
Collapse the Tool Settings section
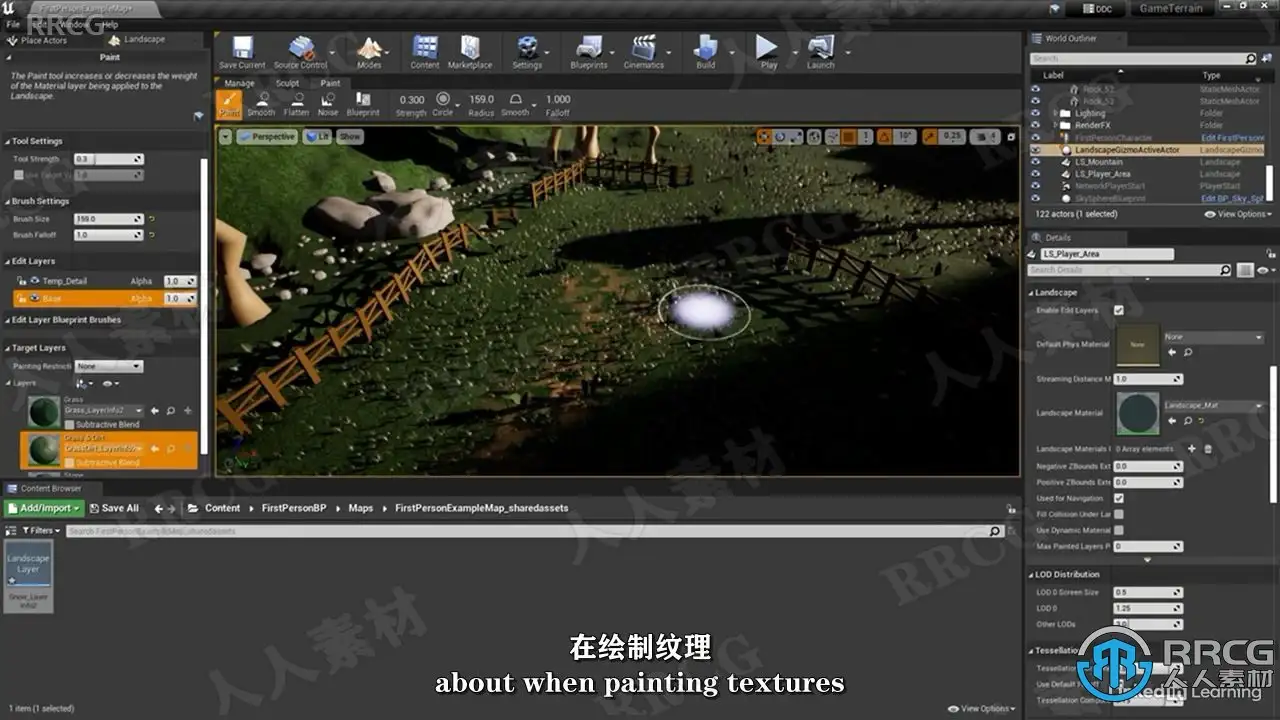8,141
